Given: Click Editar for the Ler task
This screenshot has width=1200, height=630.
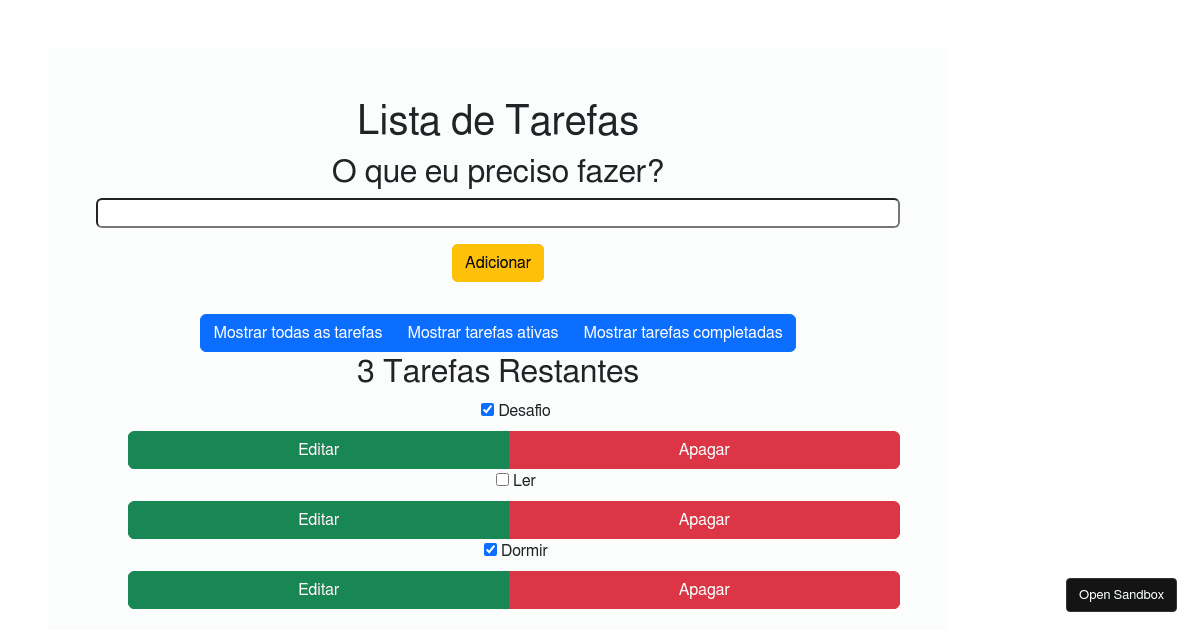Looking at the screenshot, I should pos(318,519).
